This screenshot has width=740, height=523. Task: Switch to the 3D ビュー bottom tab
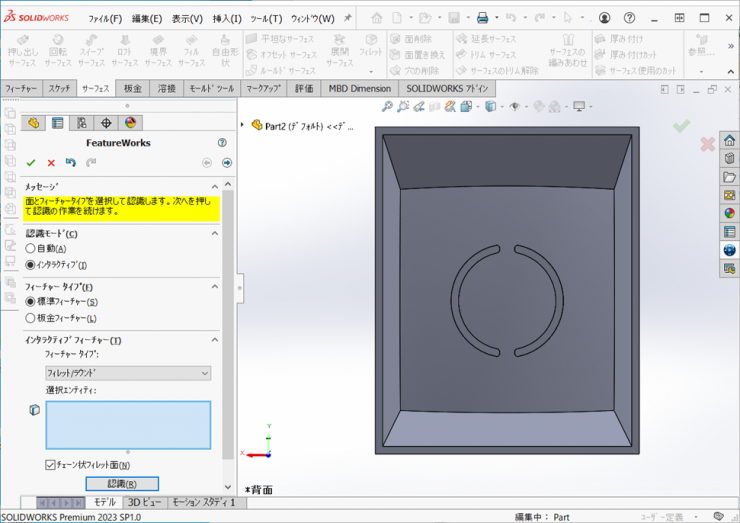[x=143, y=502]
